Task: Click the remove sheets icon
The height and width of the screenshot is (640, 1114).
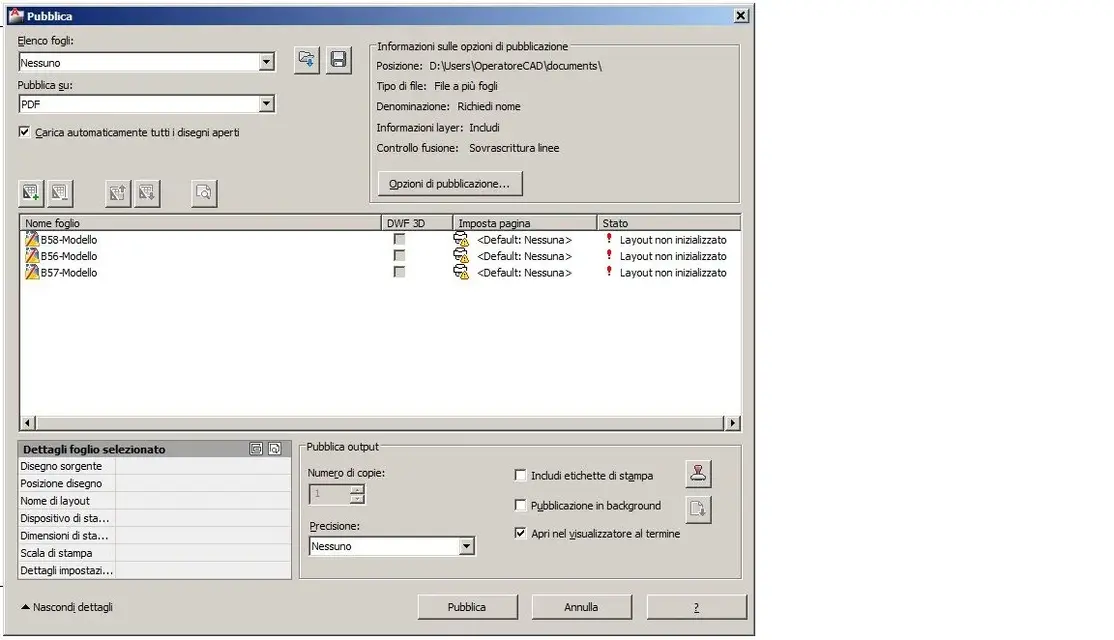Action: pyautogui.click(x=60, y=193)
